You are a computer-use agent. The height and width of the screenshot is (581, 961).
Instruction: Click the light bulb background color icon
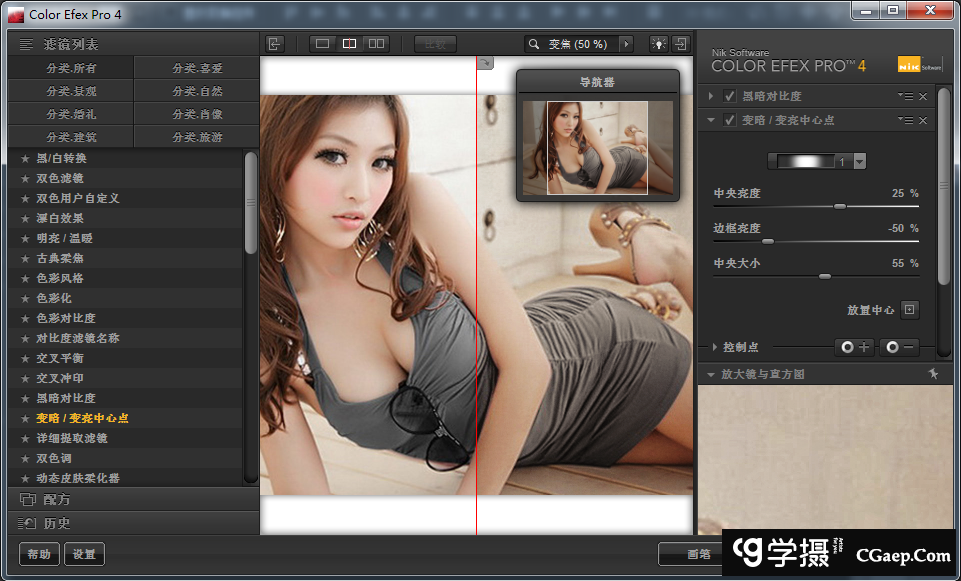coord(659,44)
